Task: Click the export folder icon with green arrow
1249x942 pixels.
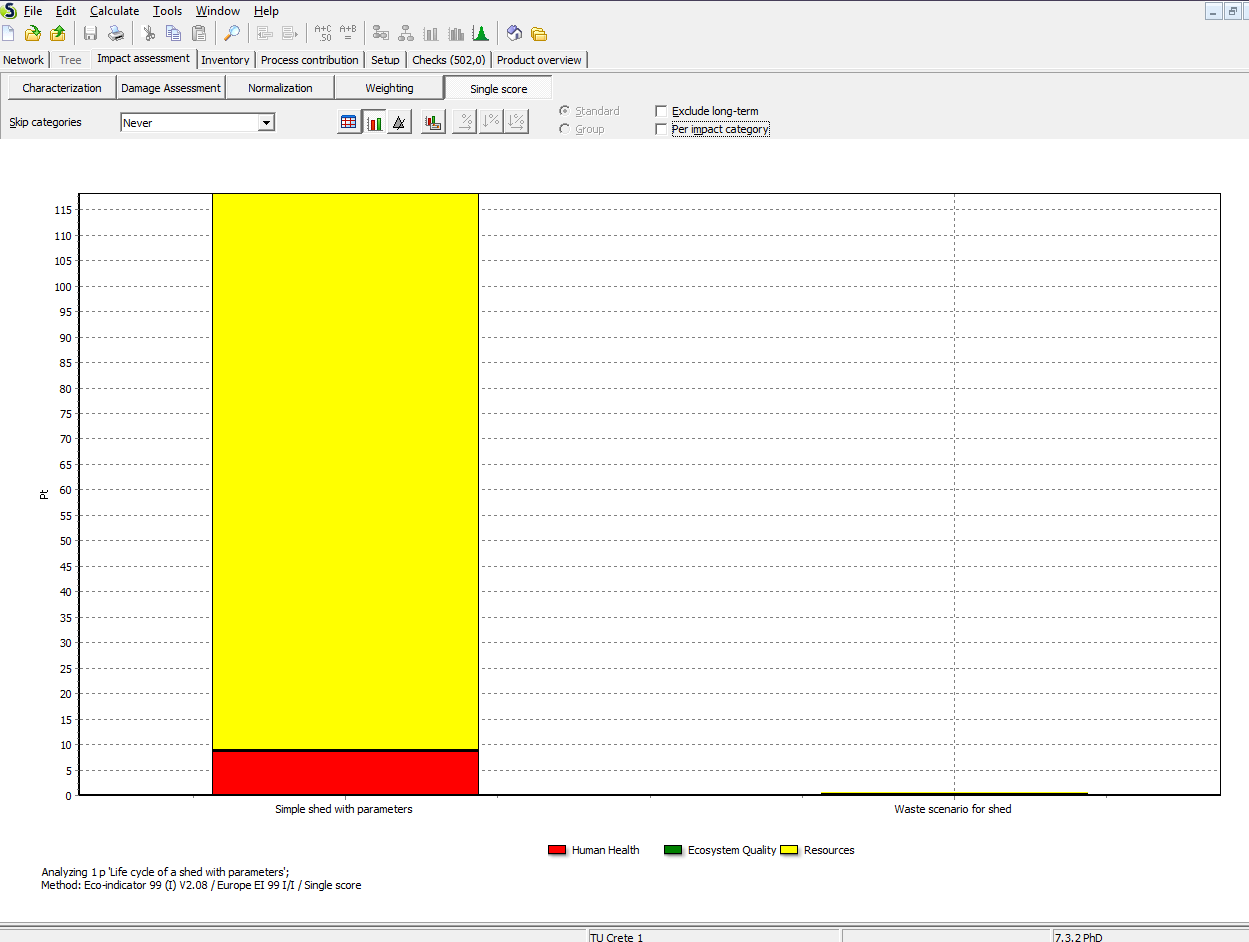Action: [57, 33]
